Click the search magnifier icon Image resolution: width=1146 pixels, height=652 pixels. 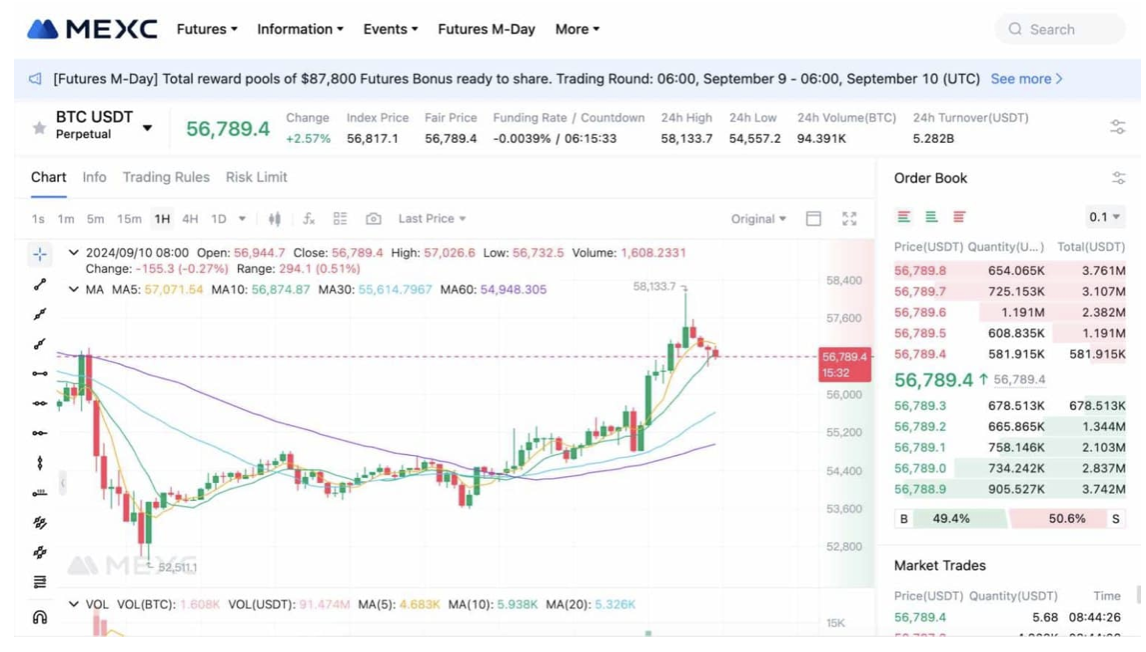(1015, 29)
